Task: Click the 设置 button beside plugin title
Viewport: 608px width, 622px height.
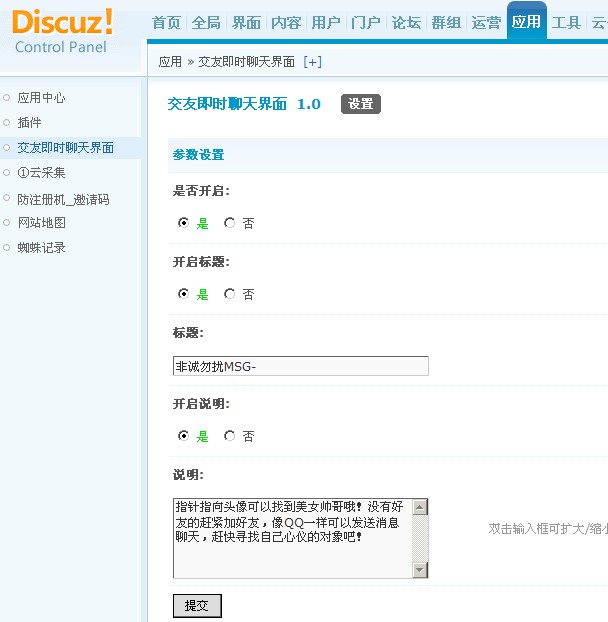Action: (x=360, y=104)
